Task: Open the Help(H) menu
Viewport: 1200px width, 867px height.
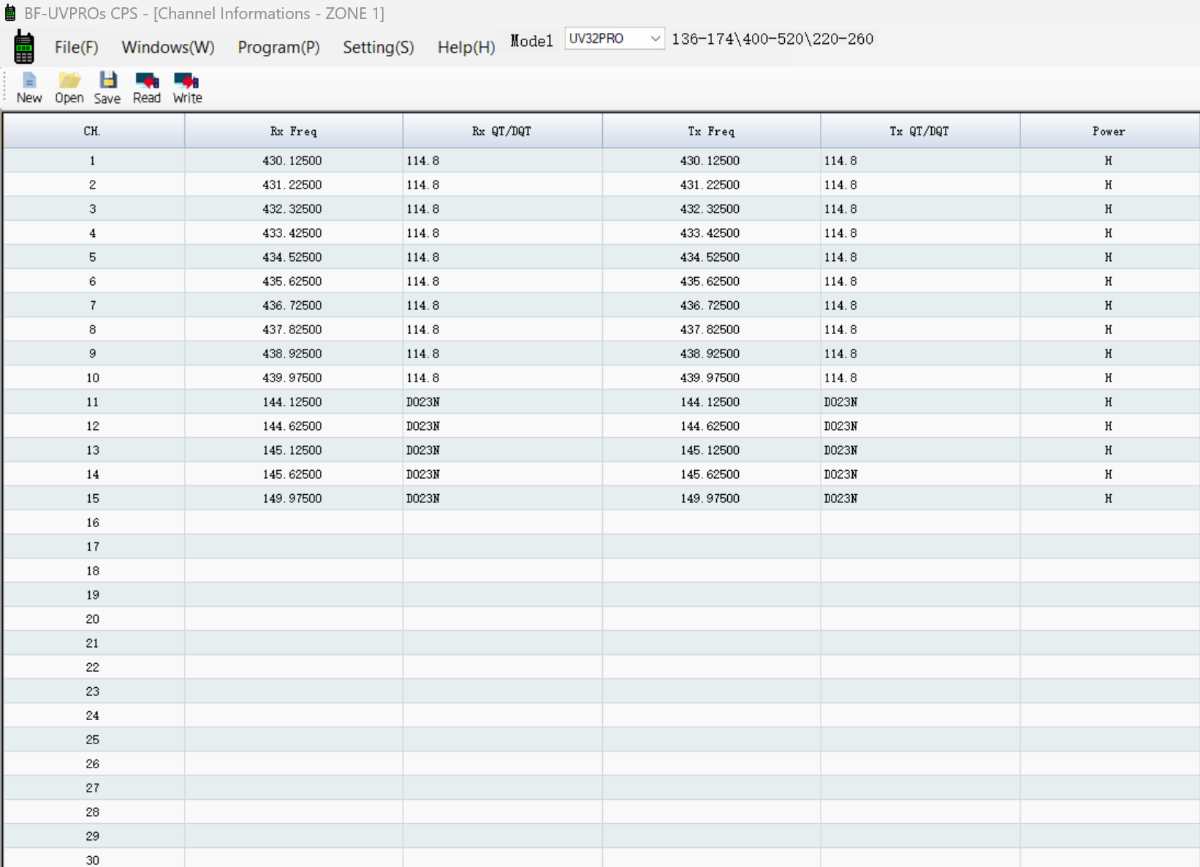Action: coord(466,47)
